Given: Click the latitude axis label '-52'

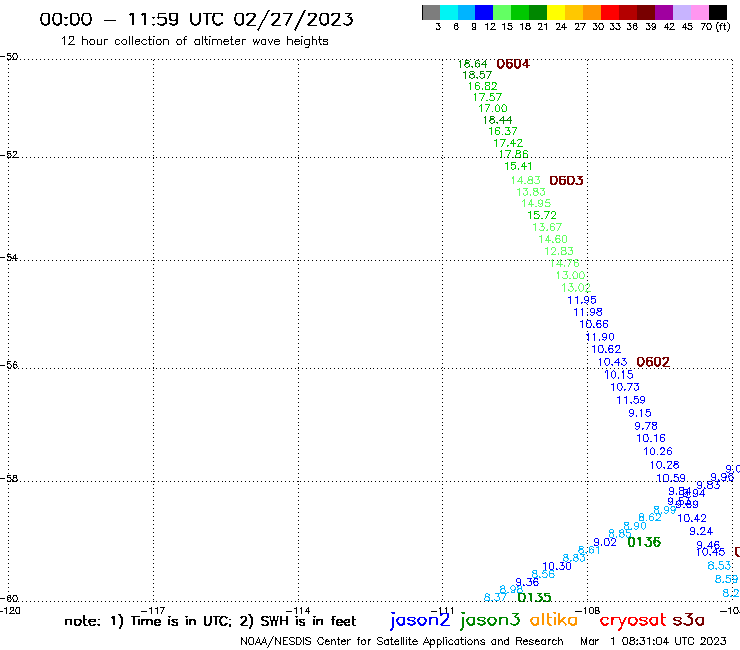Looking at the screenshot, I should pyautogui.click(x=9, y=154).
